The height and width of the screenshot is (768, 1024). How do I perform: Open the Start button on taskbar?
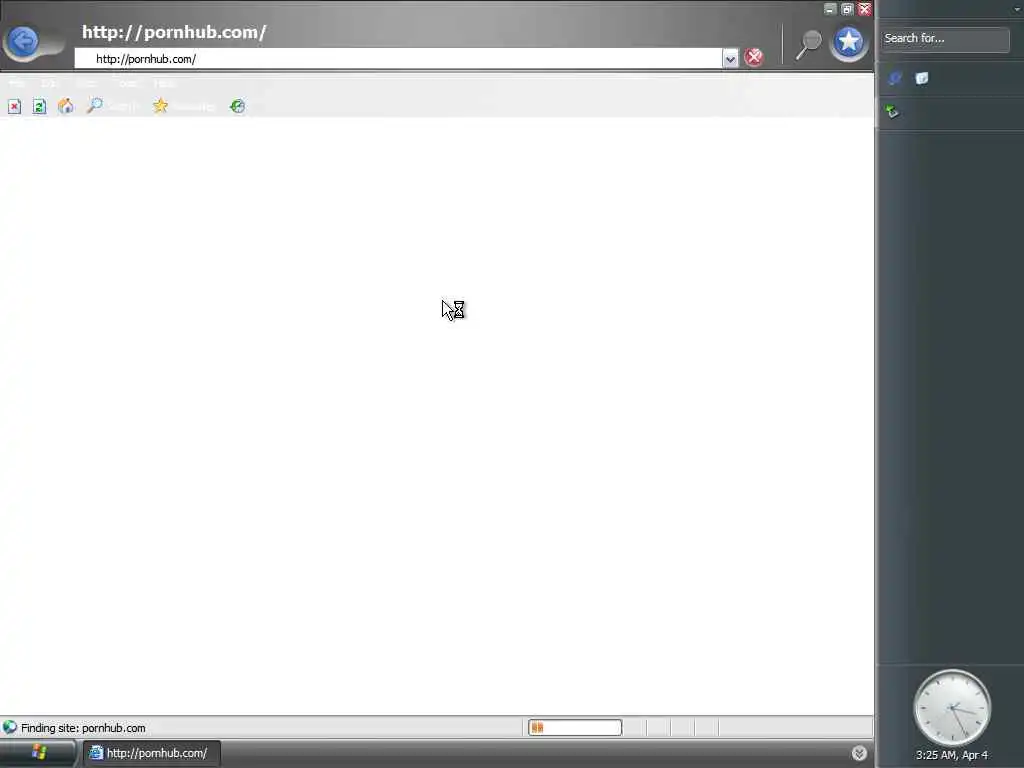[x=39, y=753]
